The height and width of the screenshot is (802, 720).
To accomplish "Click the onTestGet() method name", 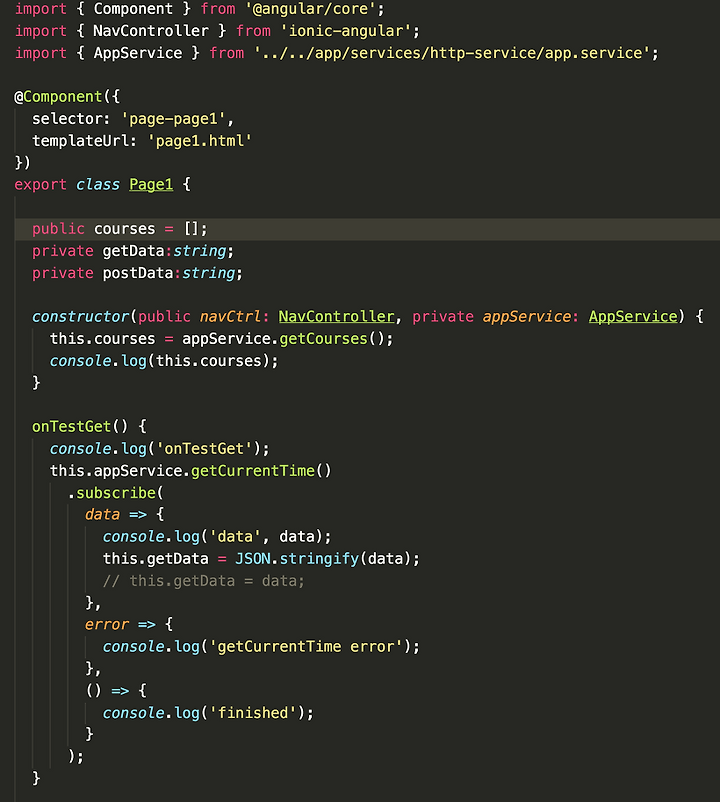I will [x=71, y=426].
